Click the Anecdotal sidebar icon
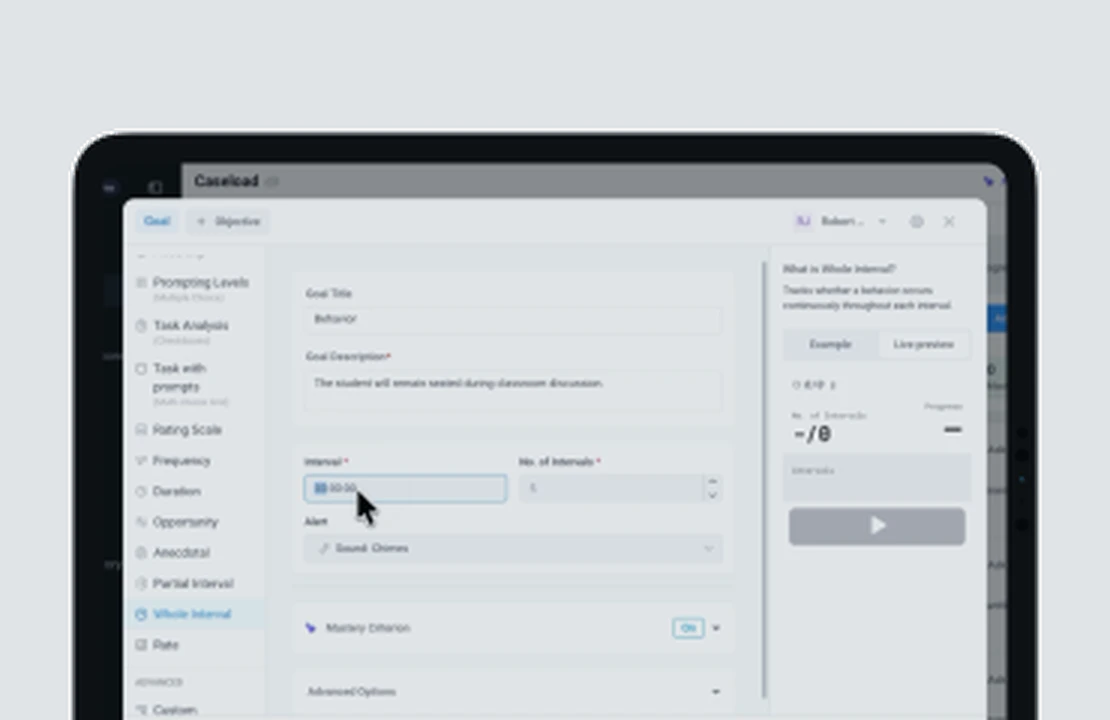1110x720 pixels. [142, 553]
